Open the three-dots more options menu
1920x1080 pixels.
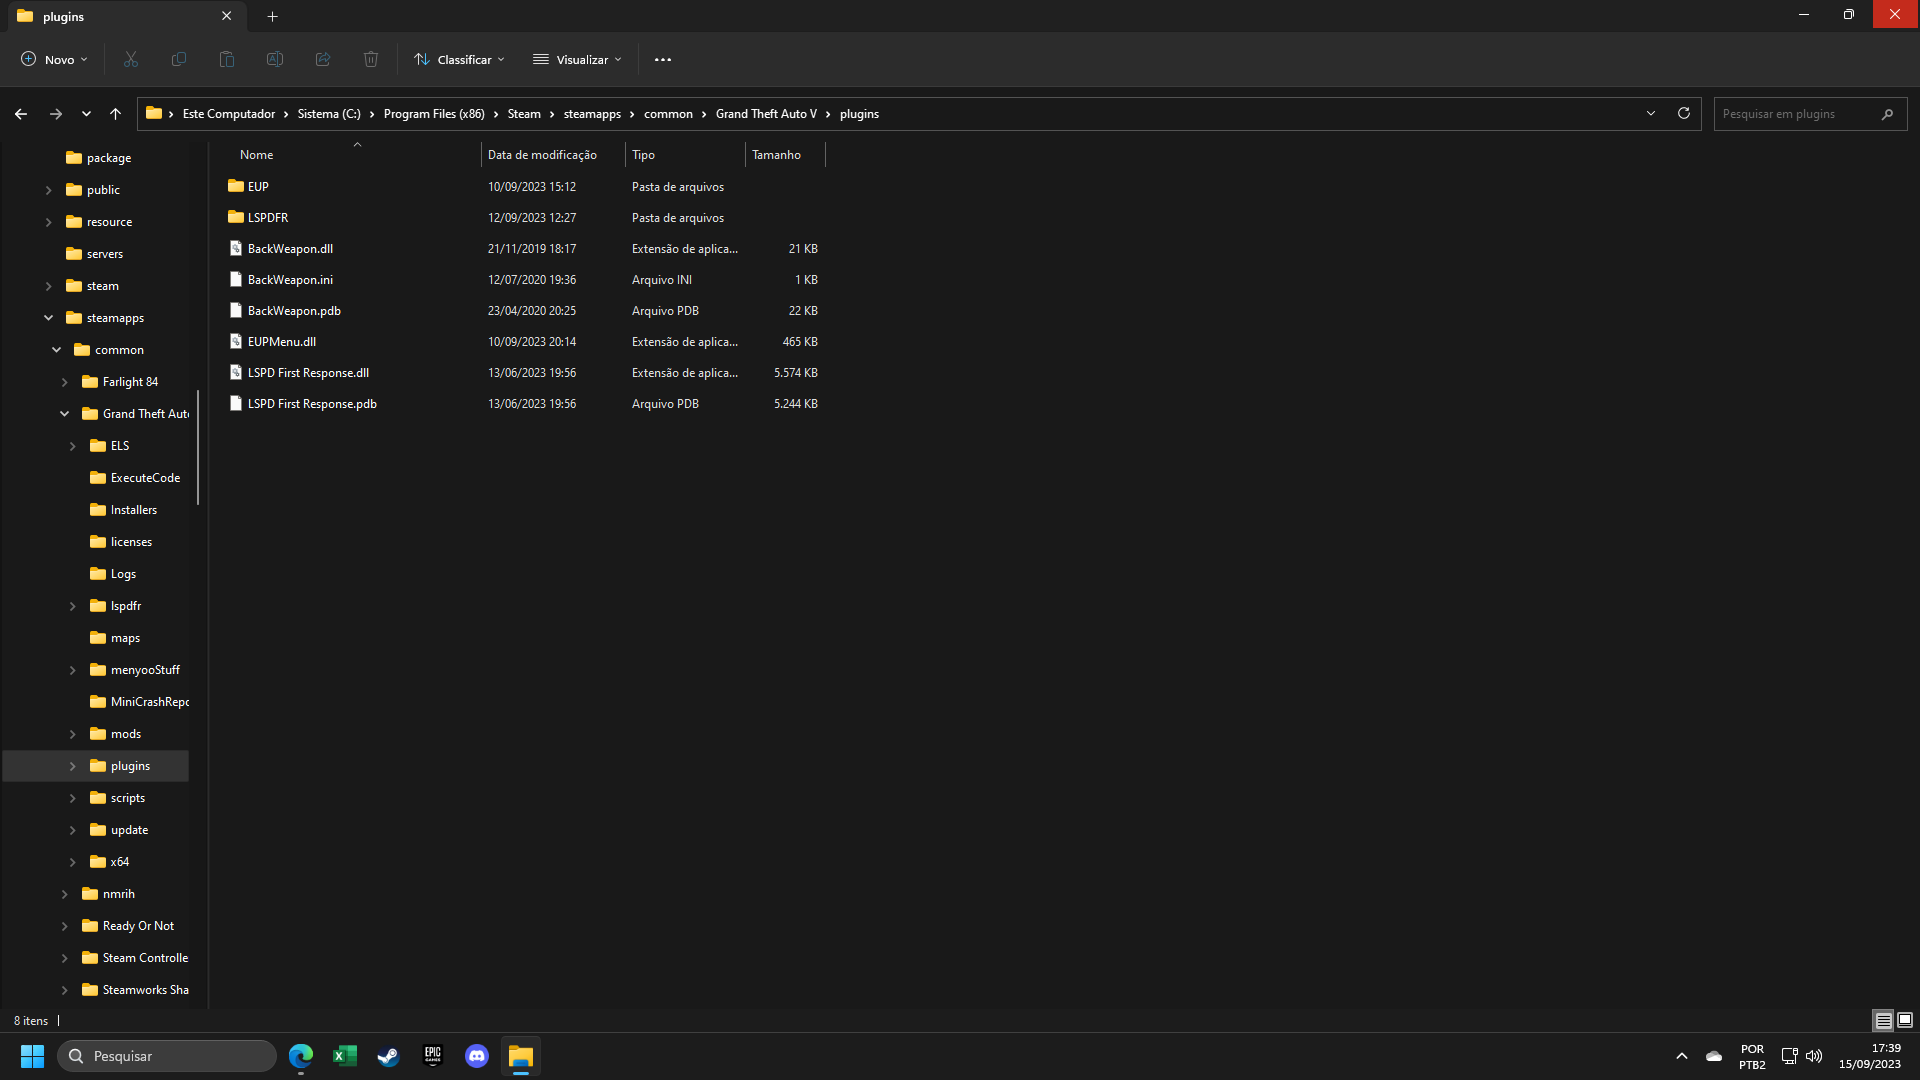(x=663, y=60)
